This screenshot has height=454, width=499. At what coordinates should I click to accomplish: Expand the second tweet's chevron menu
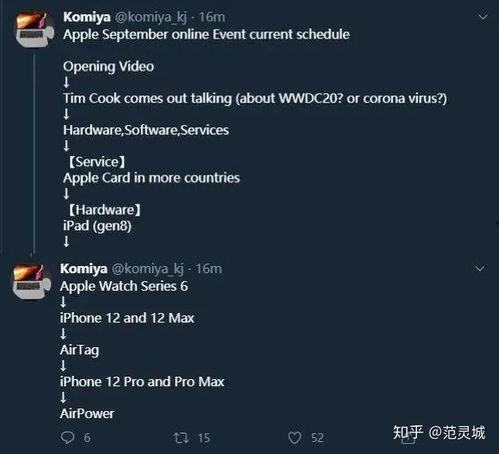click(479, 268)
